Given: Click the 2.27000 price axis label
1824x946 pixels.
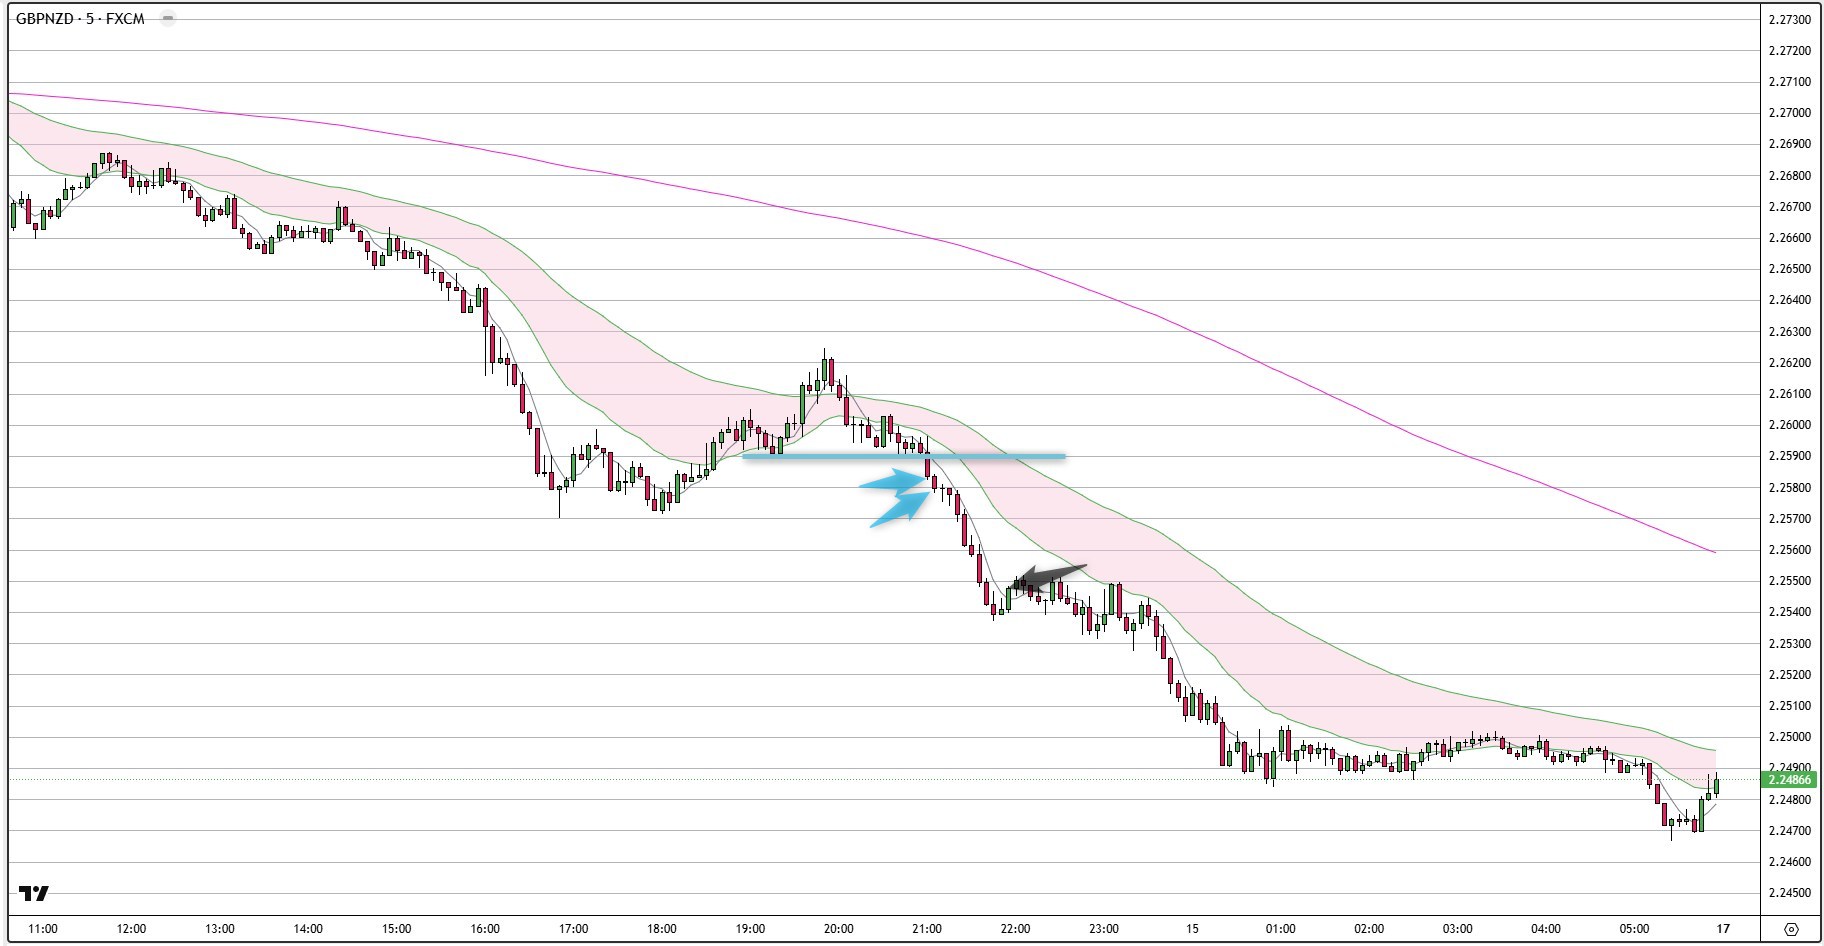Looking at the screenshot, I should (x=1789, y=113).
